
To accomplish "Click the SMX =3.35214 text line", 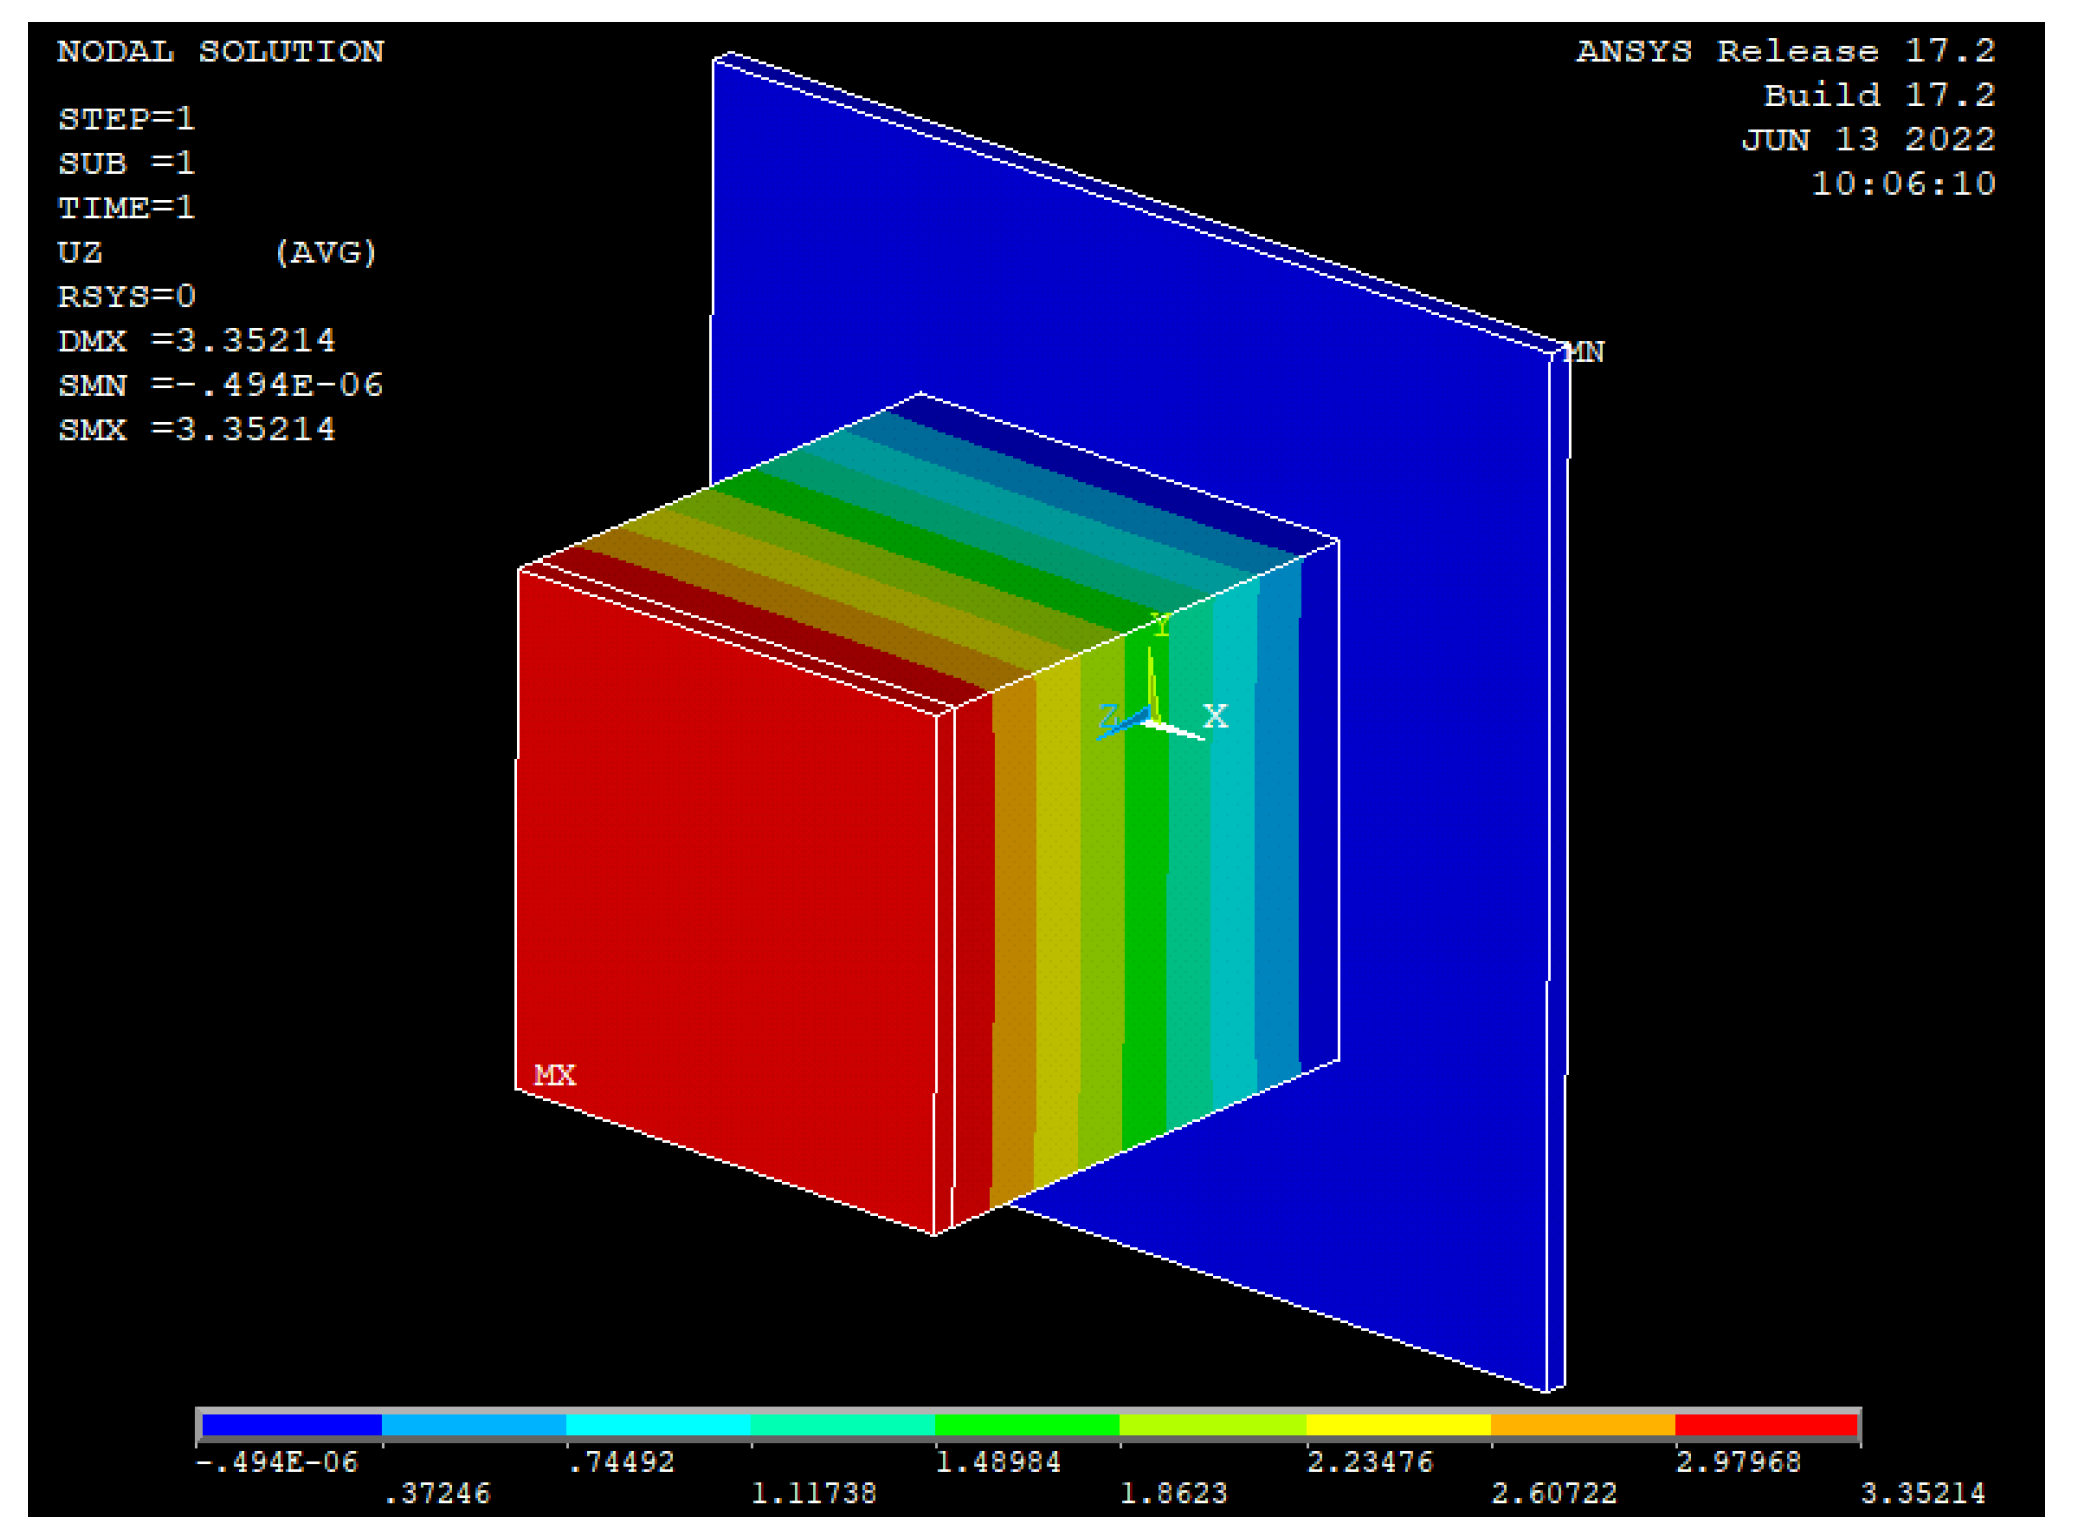I will coord(197,429).
